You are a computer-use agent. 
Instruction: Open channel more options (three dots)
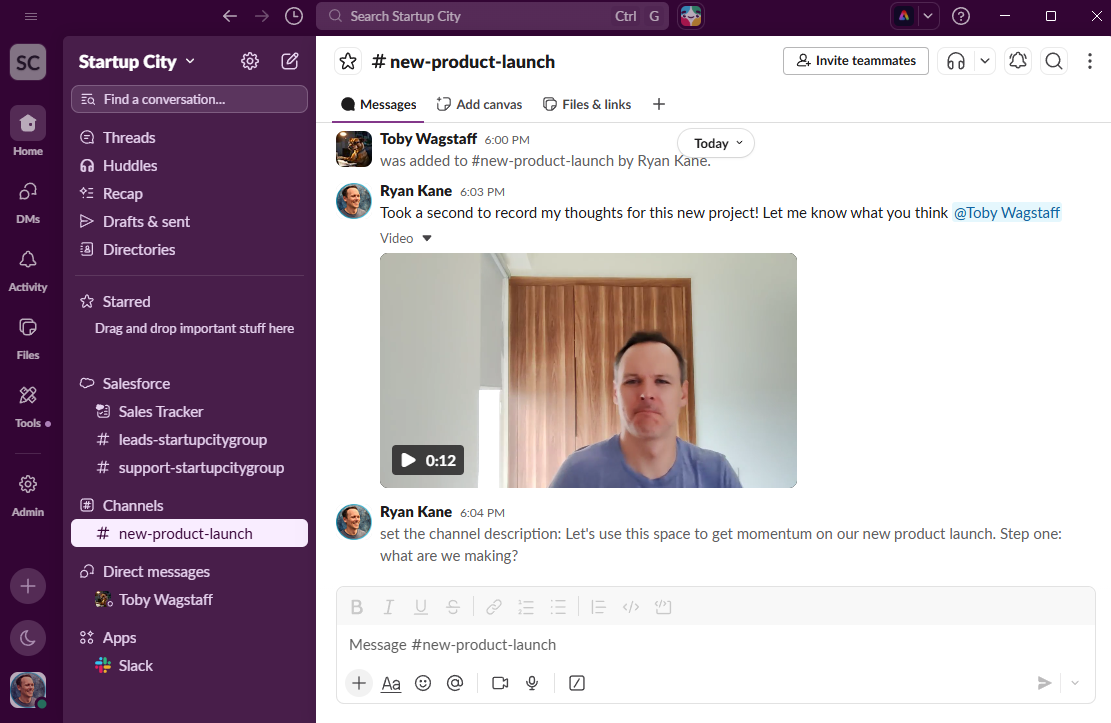1090,62
